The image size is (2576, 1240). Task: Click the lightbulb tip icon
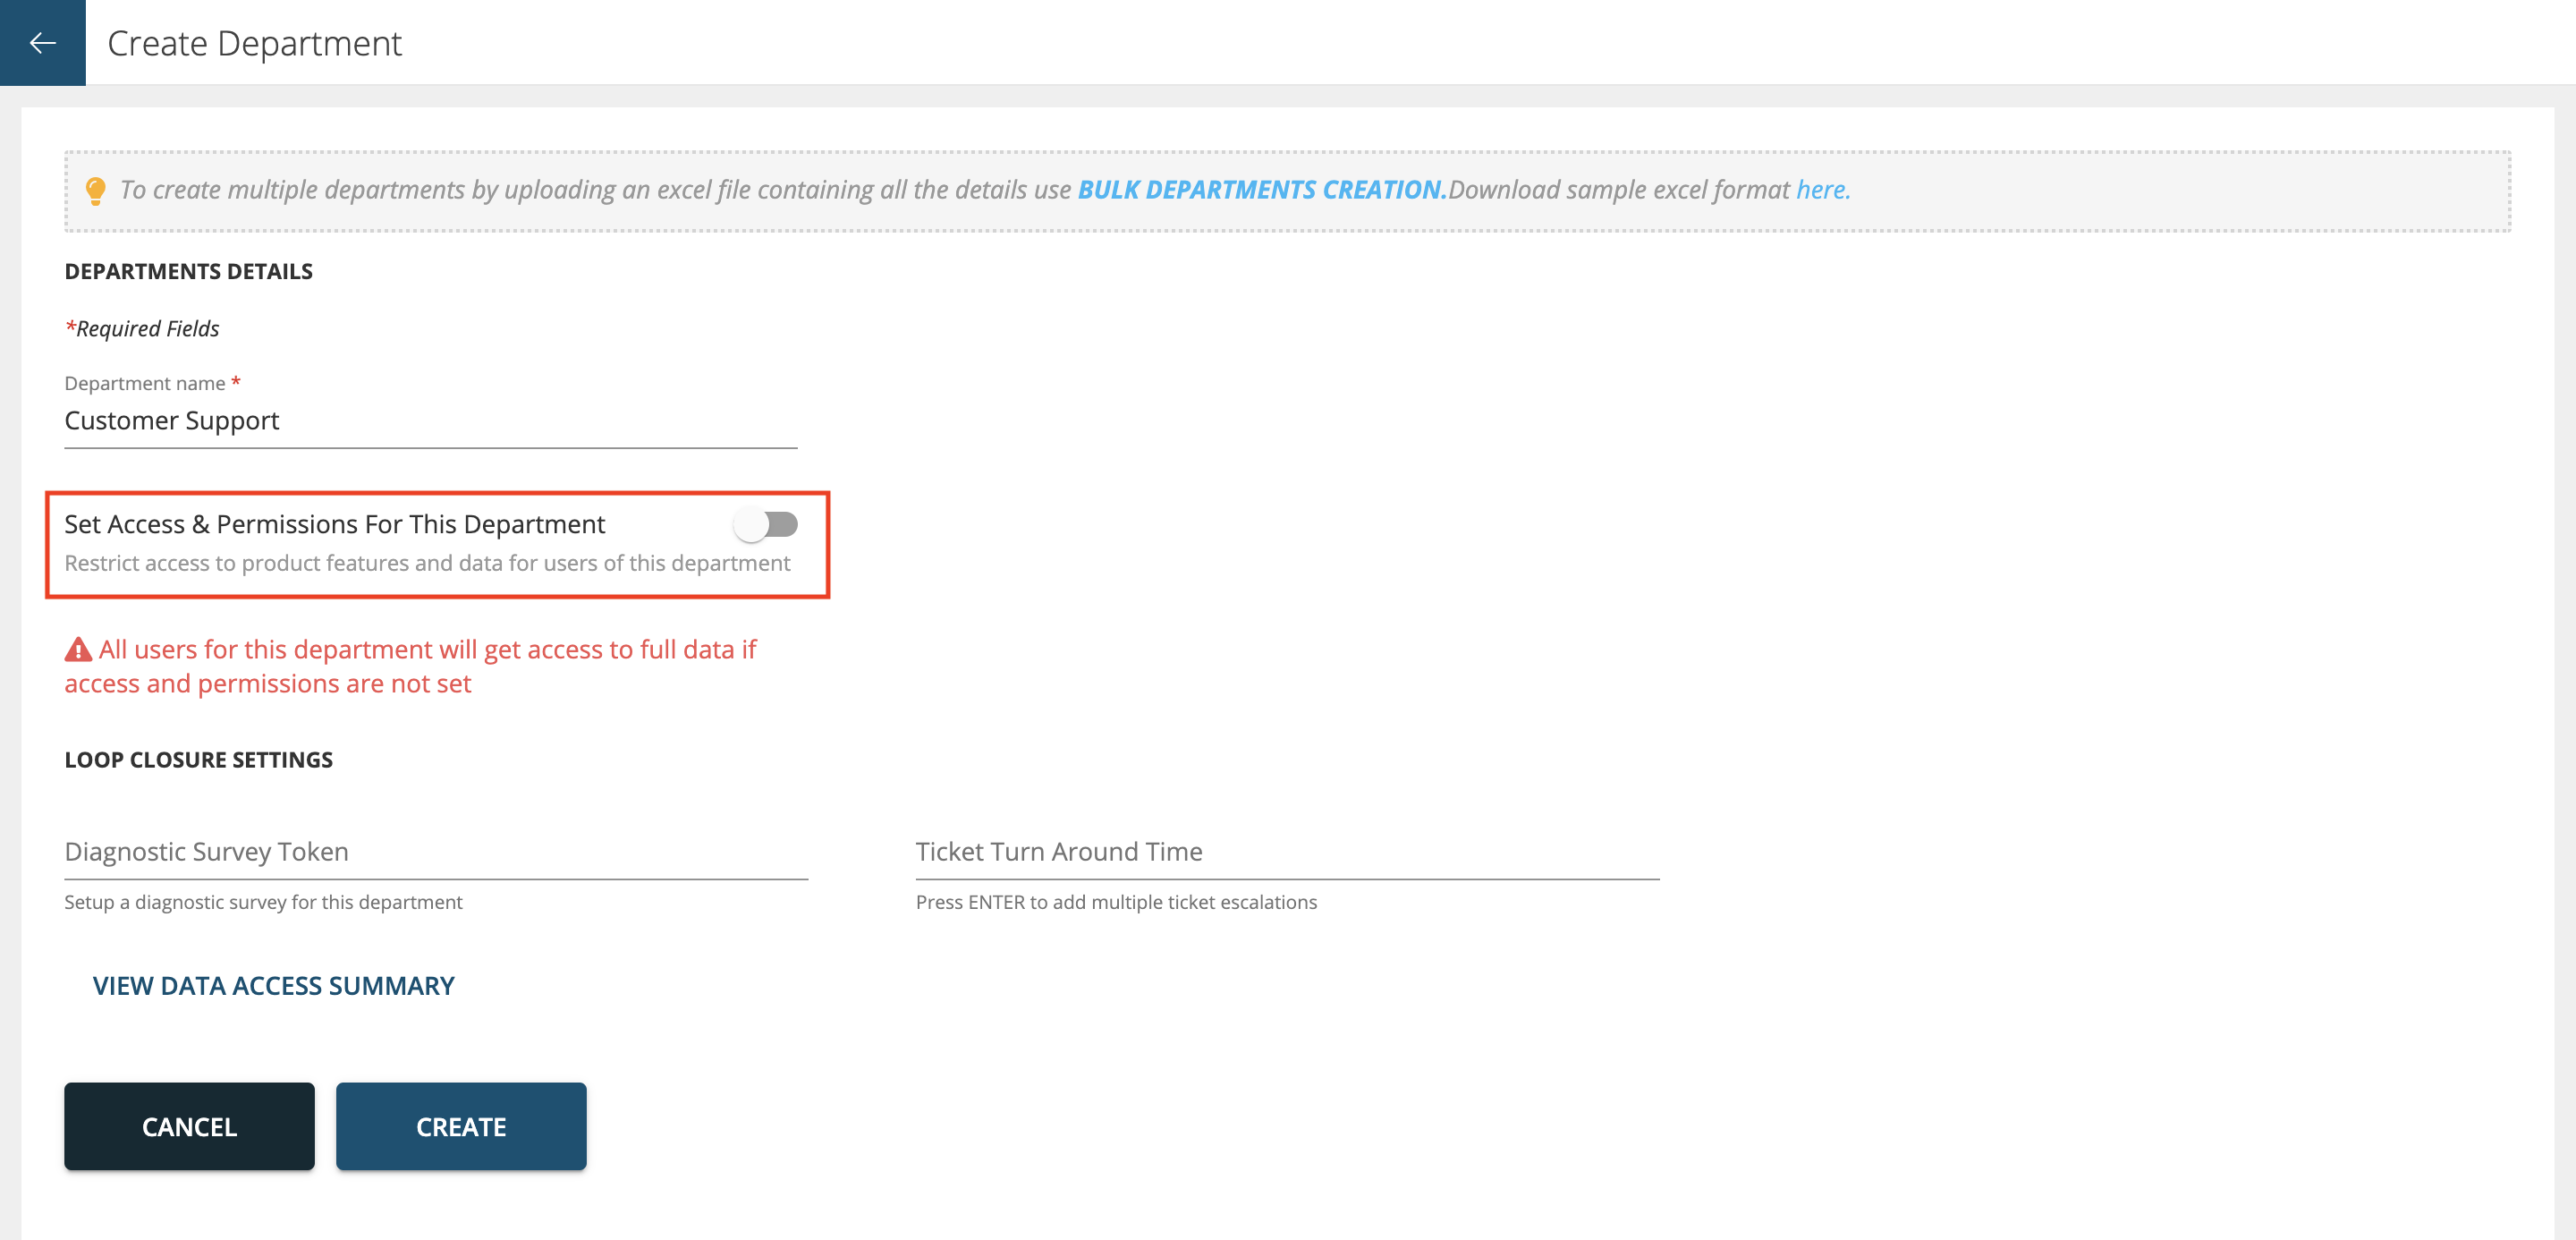95,190
